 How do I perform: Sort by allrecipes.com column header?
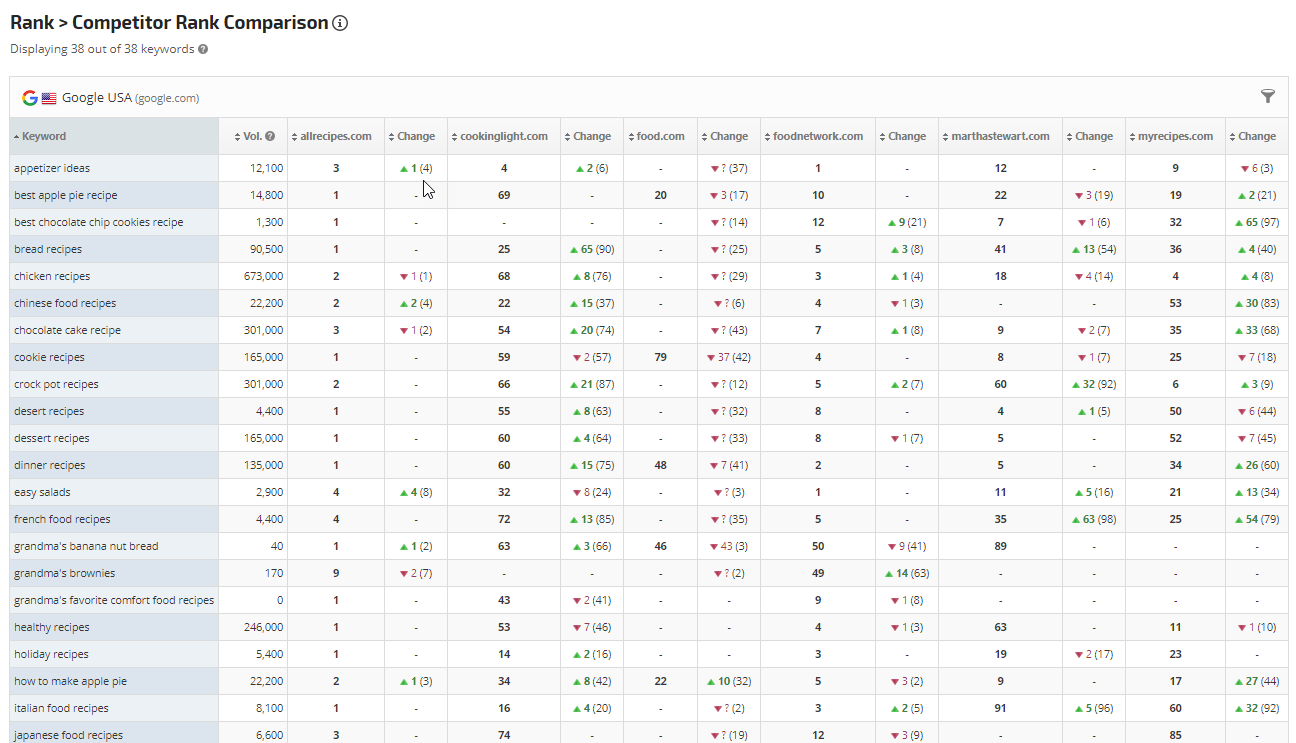coord(334,137)
